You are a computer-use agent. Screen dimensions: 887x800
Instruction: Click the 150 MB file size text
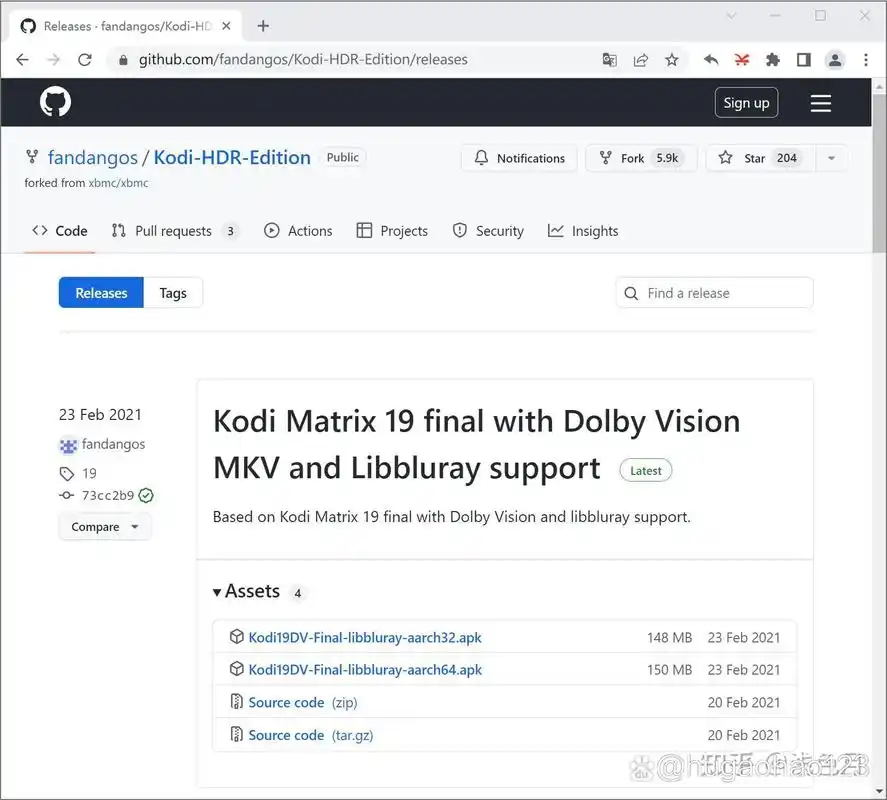tap(669, 670)
